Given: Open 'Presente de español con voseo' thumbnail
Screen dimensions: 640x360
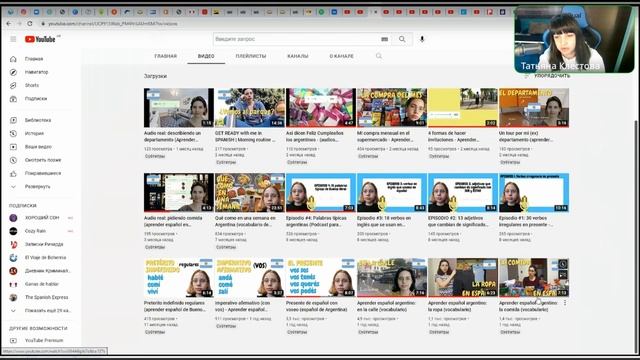Looking at the screenshot, I should 321,278.
